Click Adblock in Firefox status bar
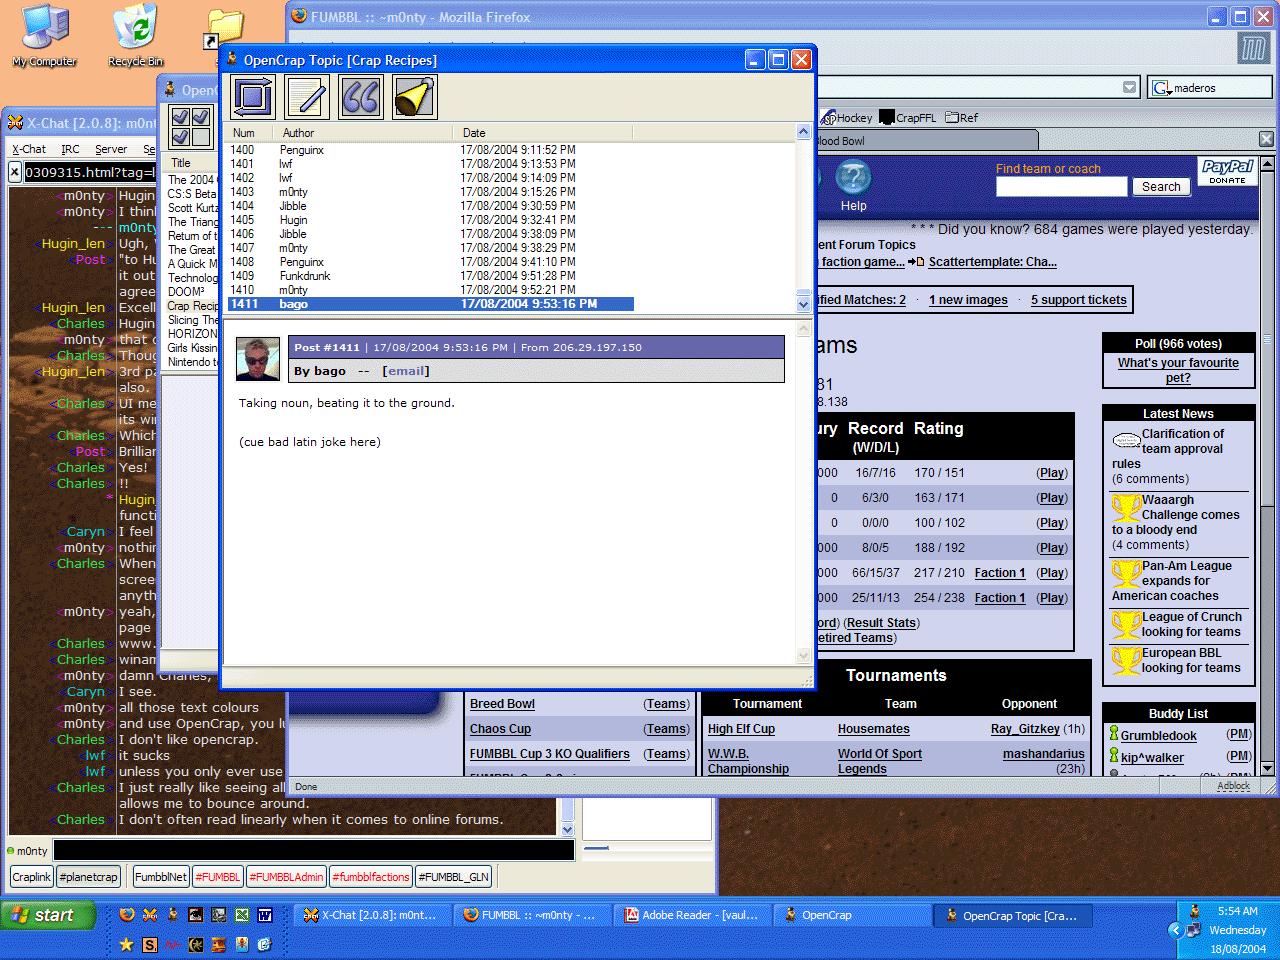Viewport: 1280px width, 960px height. 1233,786
